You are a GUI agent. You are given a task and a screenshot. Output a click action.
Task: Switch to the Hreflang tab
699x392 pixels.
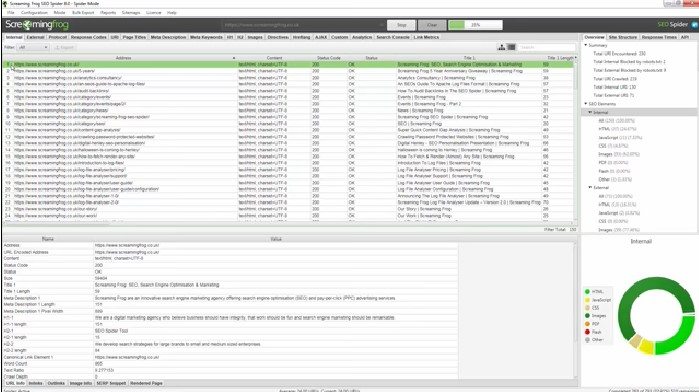click(x=301, y=37)
